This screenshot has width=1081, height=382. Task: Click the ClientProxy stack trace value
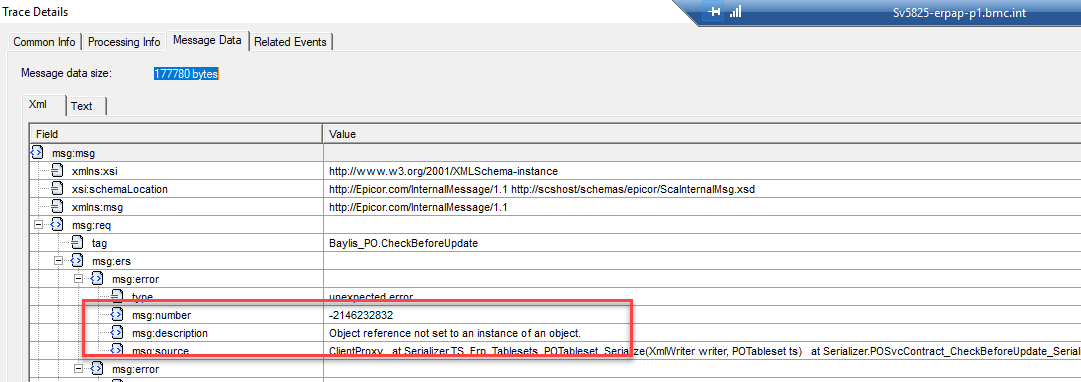[705, 351]
